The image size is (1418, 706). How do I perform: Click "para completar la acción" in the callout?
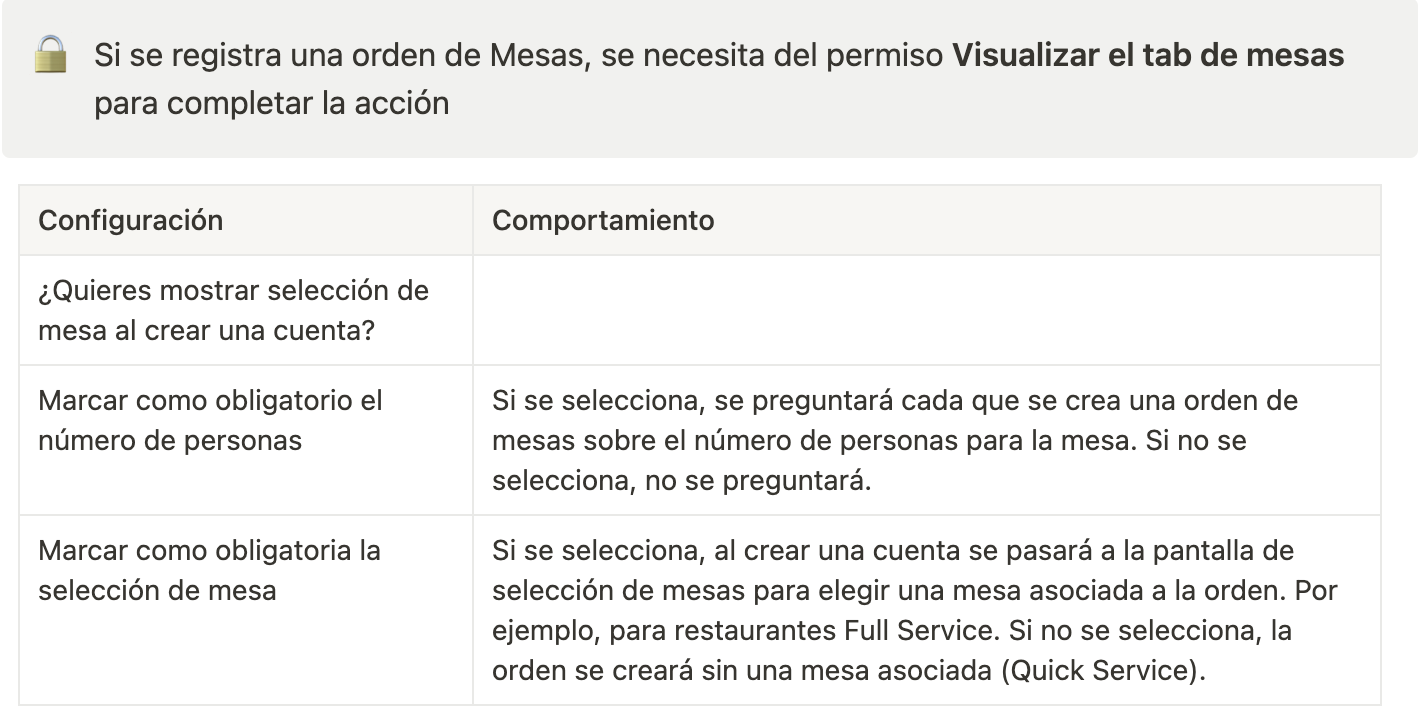[271, 103]
